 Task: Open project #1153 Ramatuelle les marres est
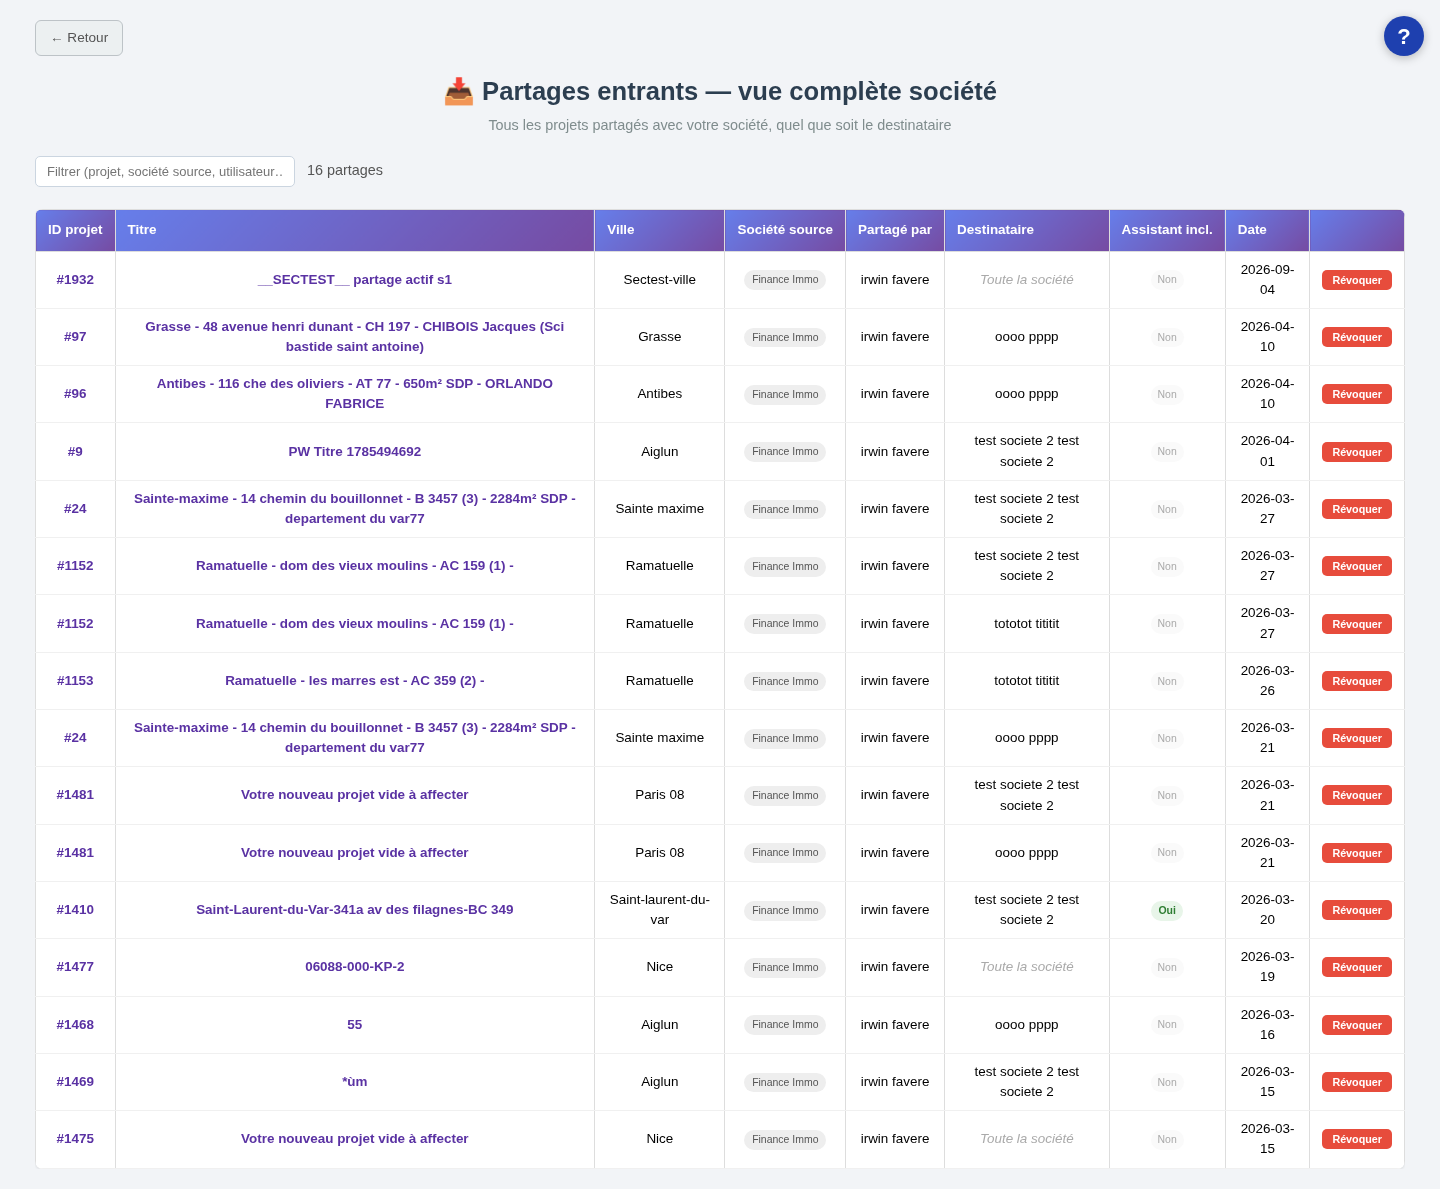tap(355, 681)
